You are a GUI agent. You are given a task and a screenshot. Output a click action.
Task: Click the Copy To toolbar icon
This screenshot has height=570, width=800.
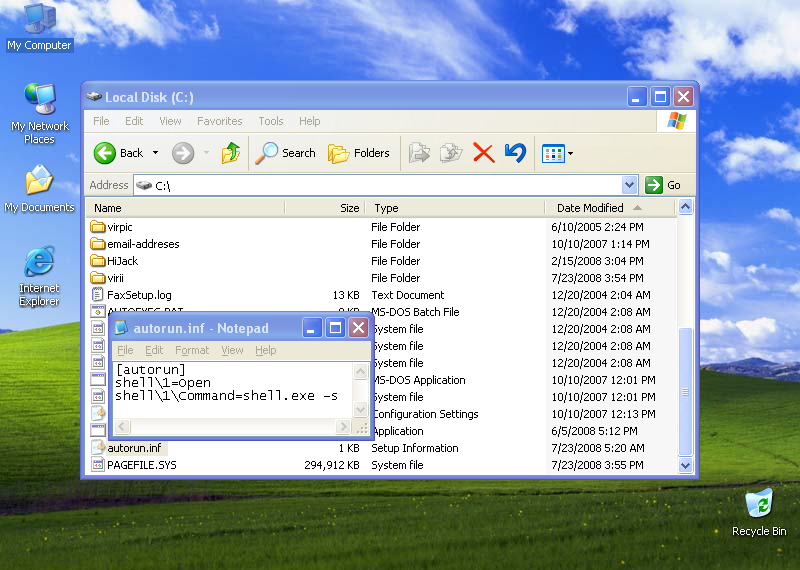[x=451, y=153]
